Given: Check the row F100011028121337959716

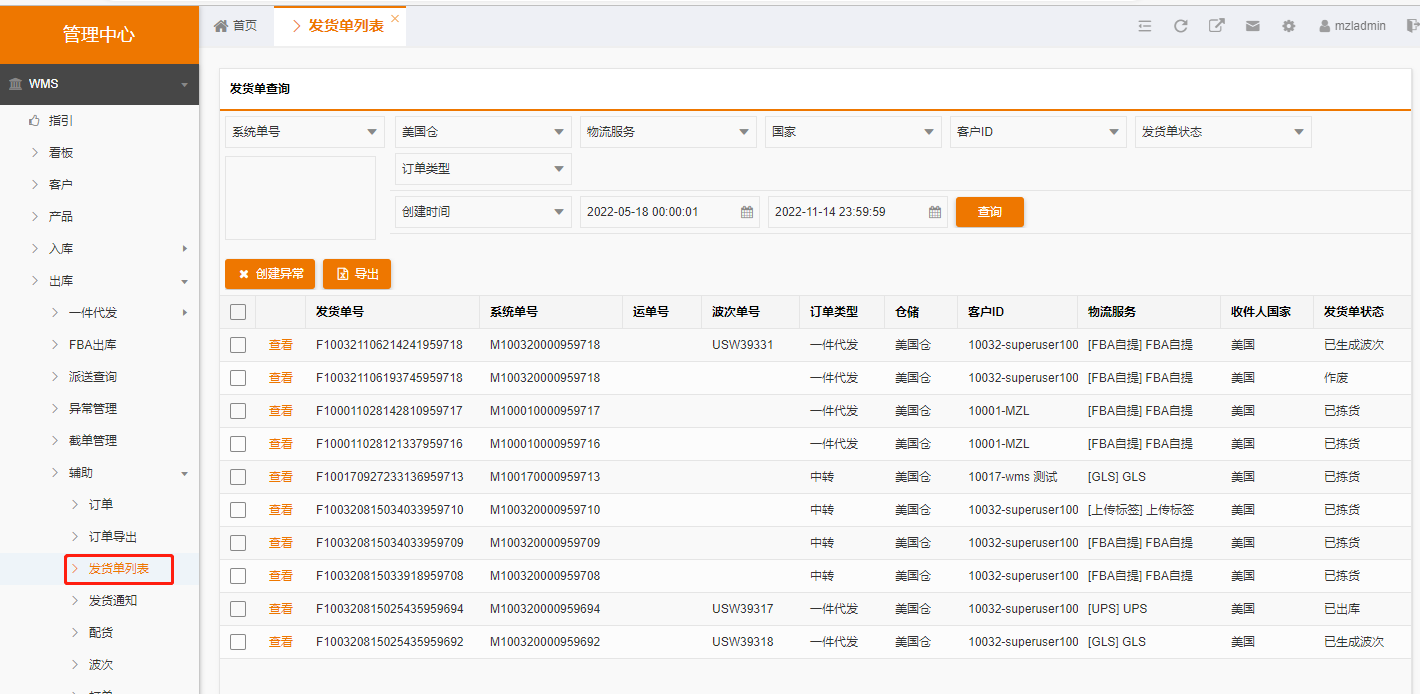Looking at the screenshot, I should point(238,444).
